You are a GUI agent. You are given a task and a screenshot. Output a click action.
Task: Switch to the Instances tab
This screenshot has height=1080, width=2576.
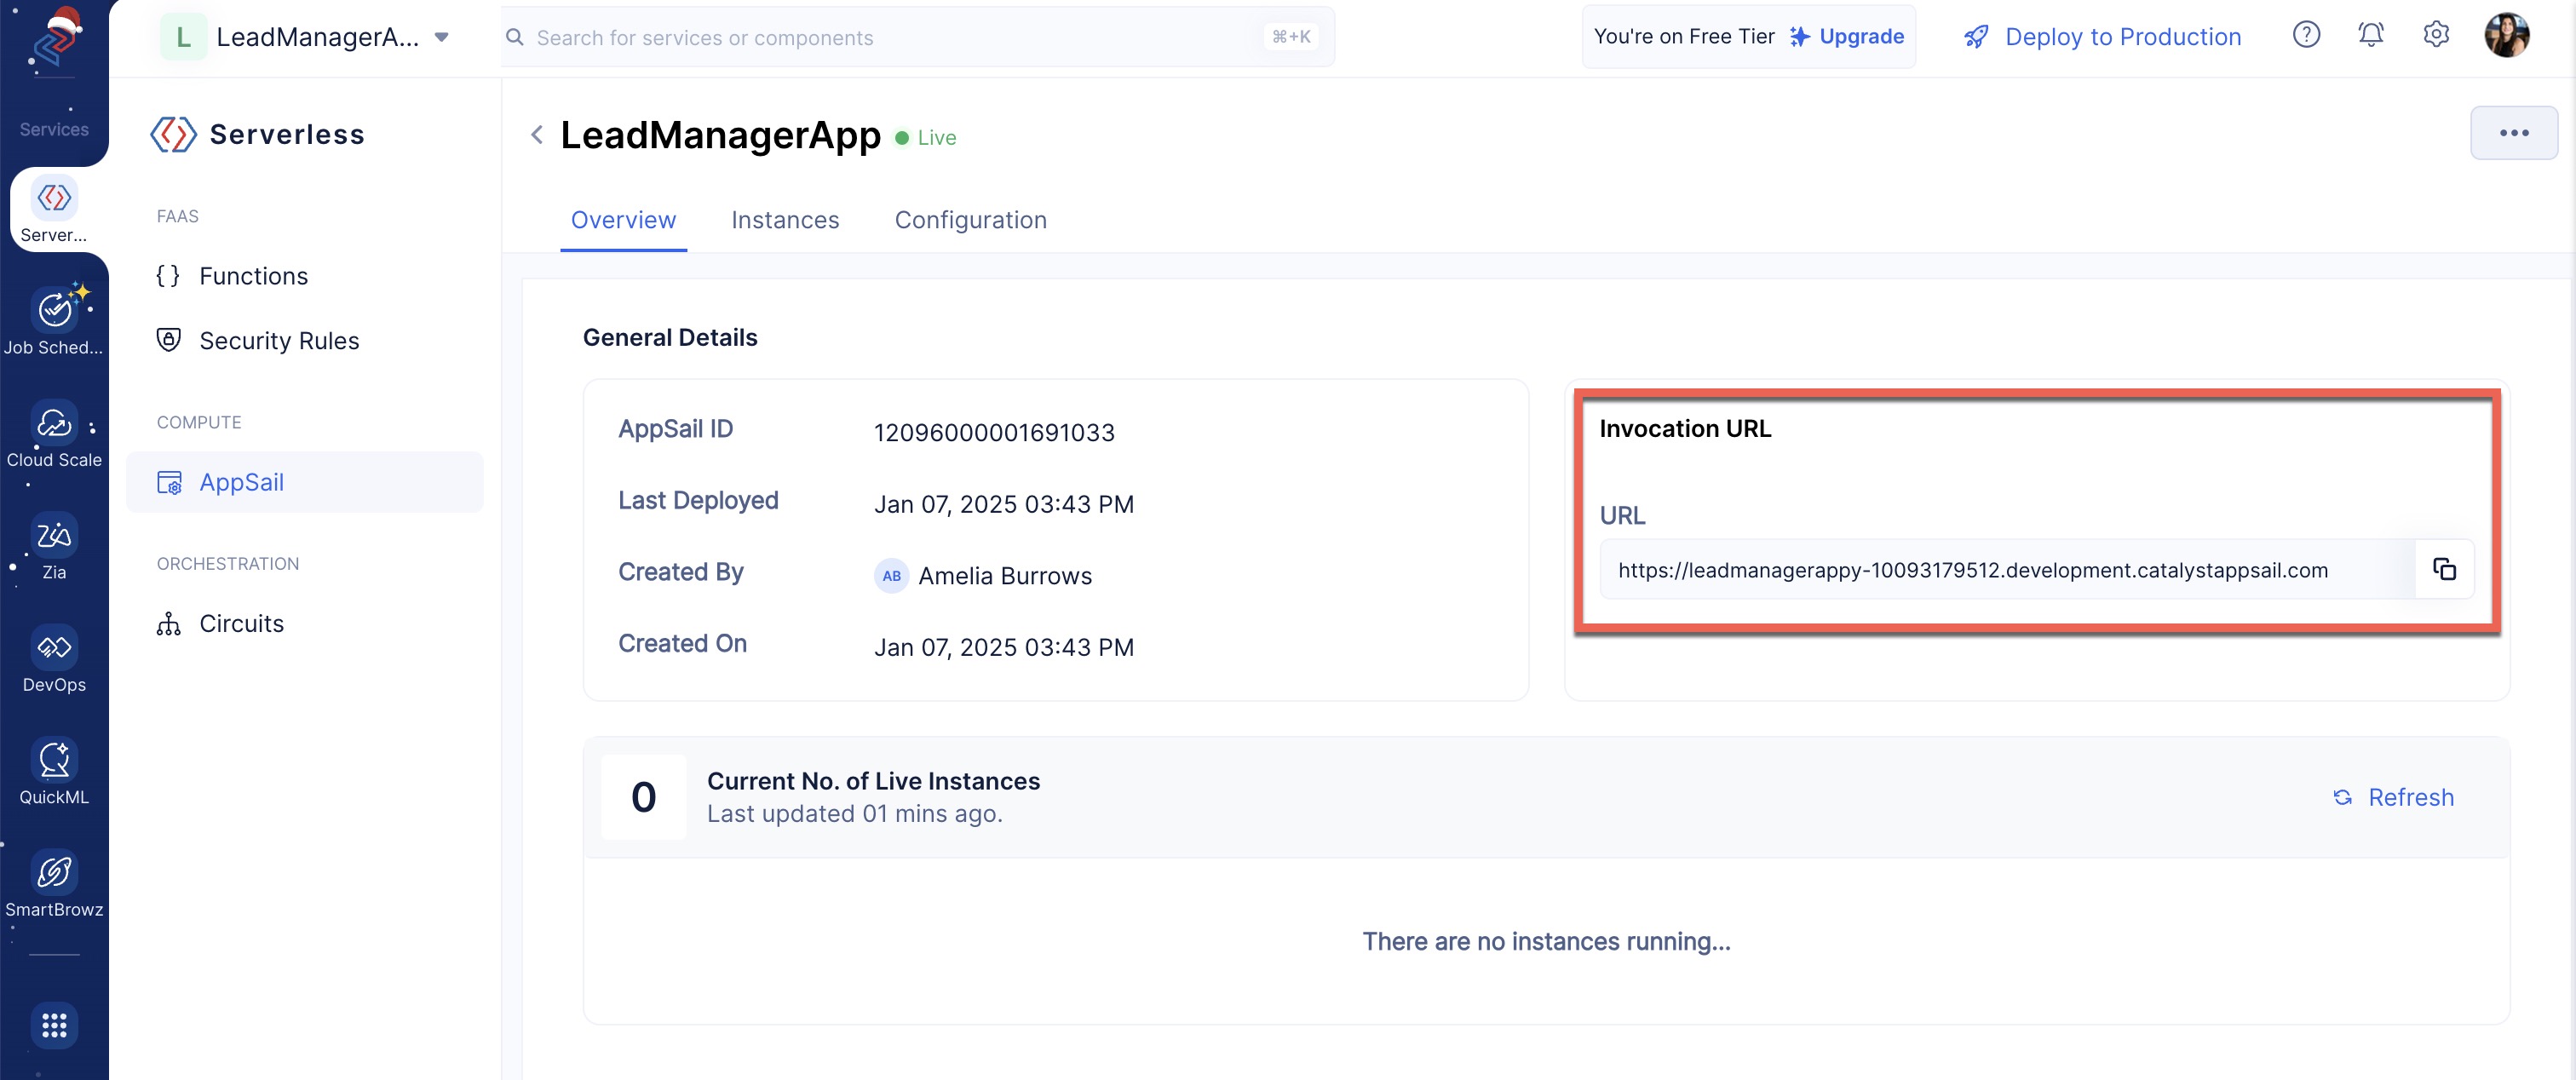pyautogui.click(x=785, y=217)
